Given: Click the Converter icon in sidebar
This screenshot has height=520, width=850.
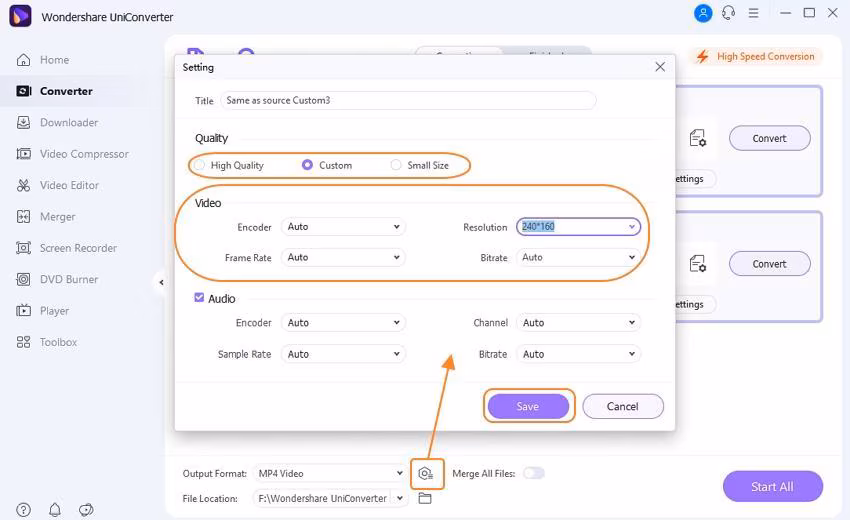Looking at the screenshot, I should 23,91.
